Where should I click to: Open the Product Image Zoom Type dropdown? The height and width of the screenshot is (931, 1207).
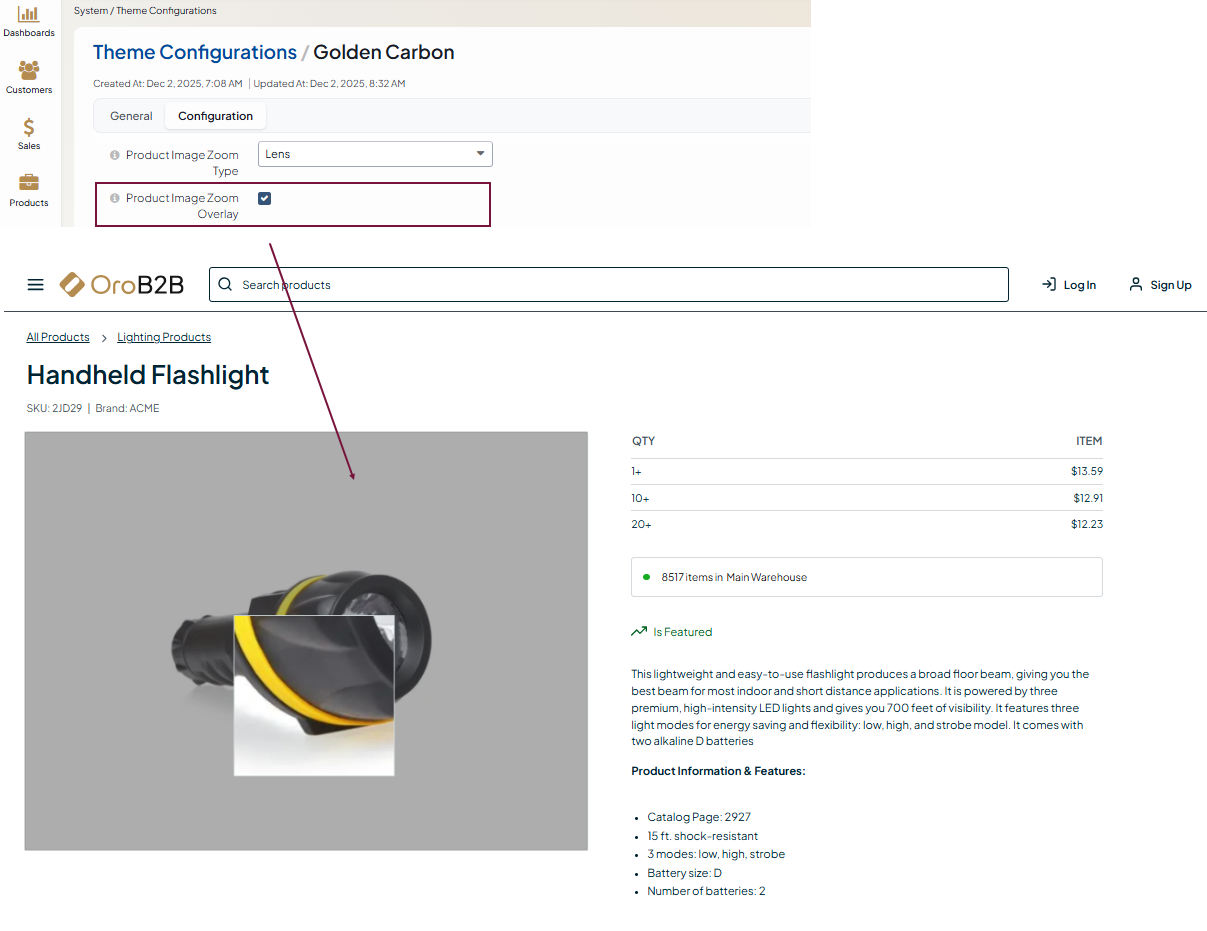(375, 154)
